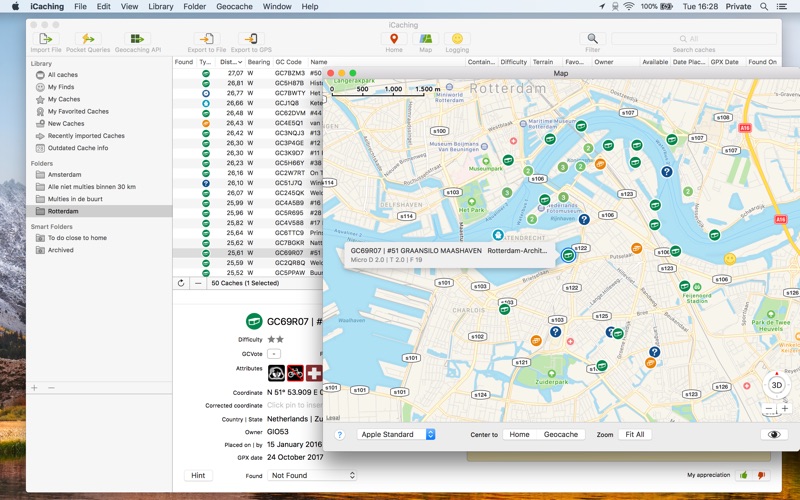Sort list by Distance column
The width and height of the screenshot is (800, 500).
pos(231,62)
